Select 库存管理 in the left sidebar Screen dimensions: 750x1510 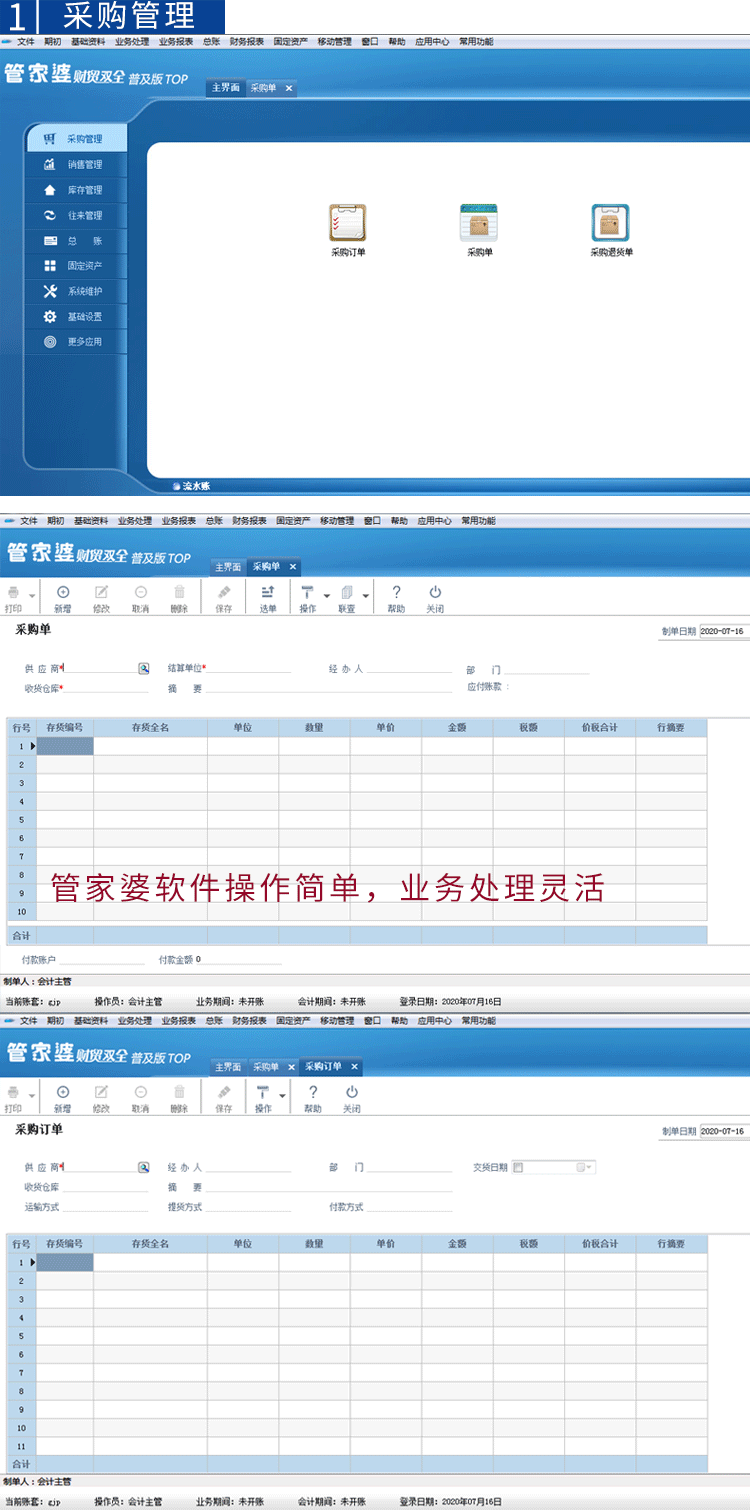[77, 190]
